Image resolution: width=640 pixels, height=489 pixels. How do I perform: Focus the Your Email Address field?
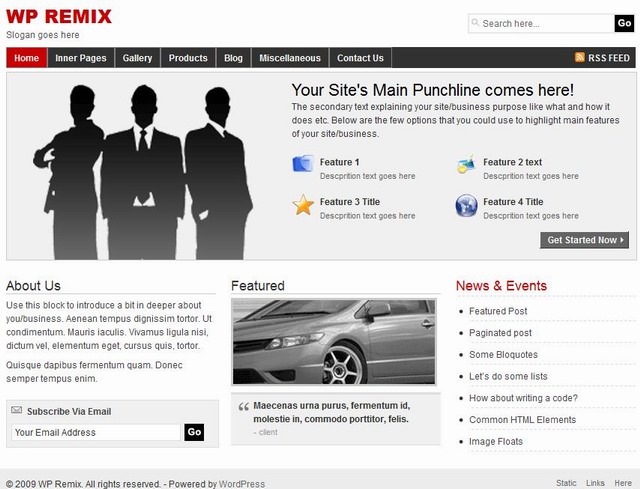(96, 432)
